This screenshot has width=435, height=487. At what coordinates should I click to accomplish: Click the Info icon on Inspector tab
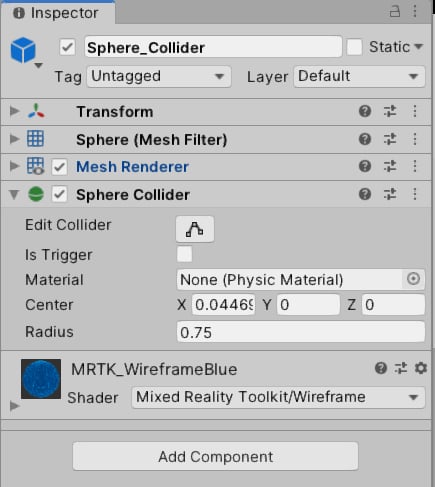tap(19, 13)
